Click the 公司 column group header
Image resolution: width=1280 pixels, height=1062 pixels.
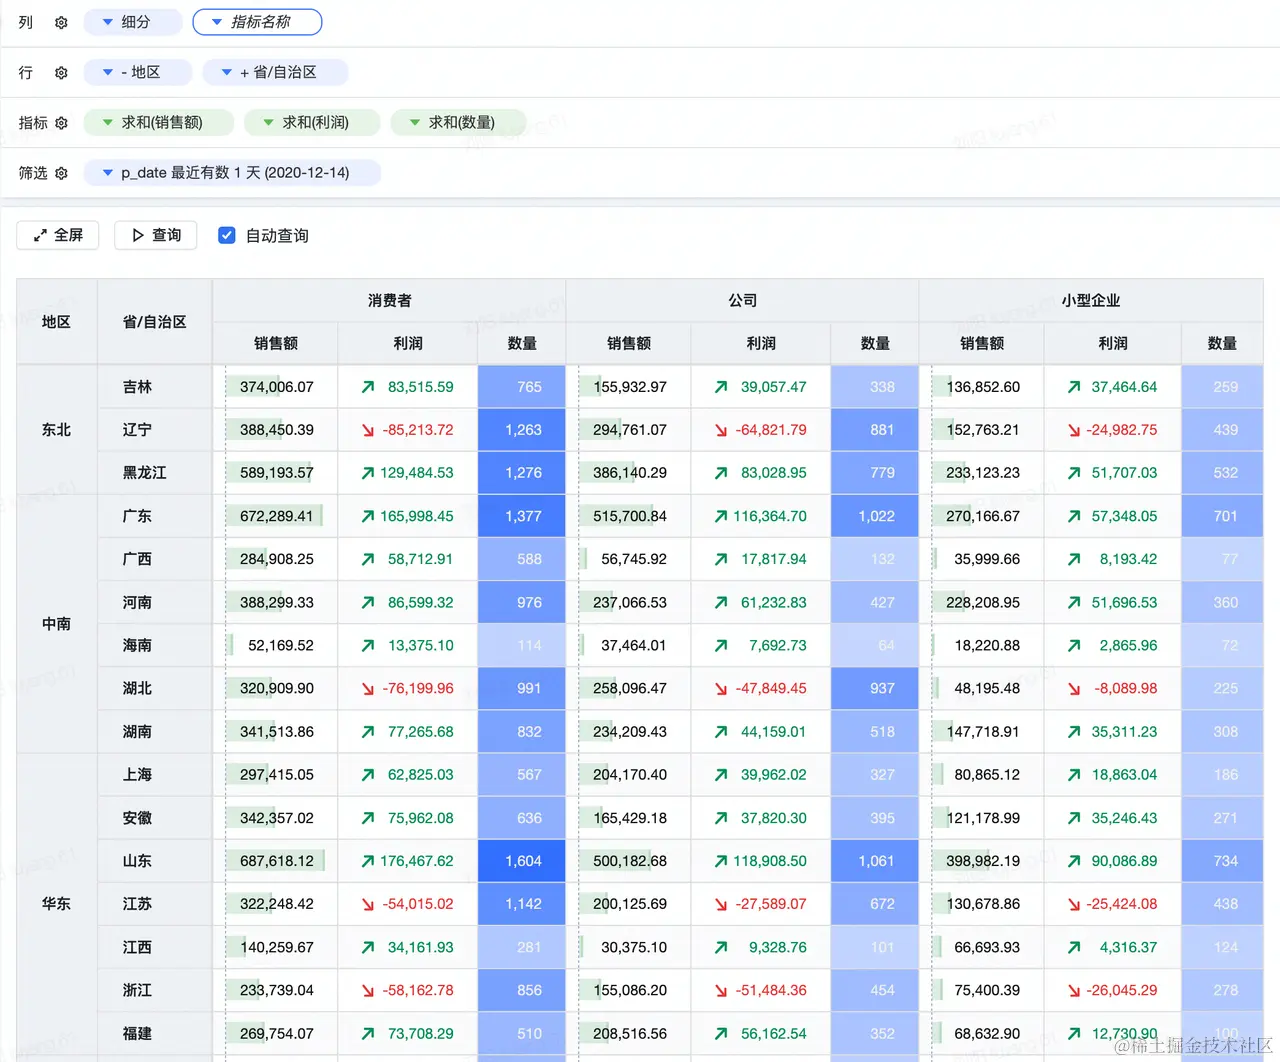point(742,300)
